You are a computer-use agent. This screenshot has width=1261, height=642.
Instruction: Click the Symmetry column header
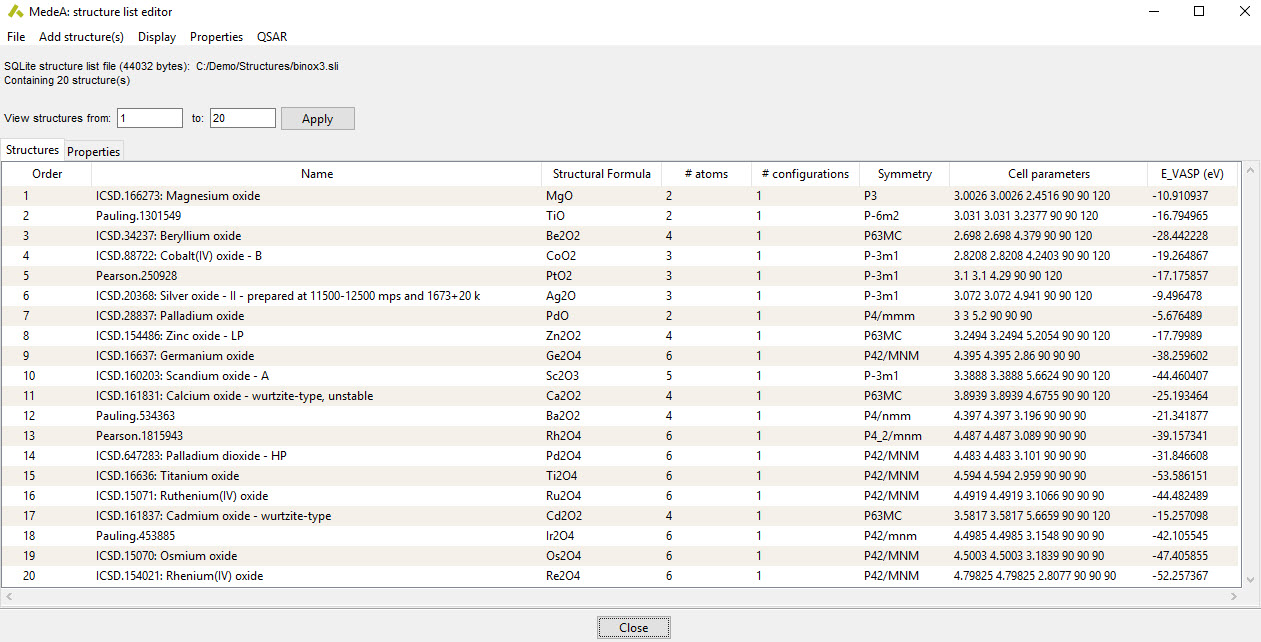(x=905, y=174)
